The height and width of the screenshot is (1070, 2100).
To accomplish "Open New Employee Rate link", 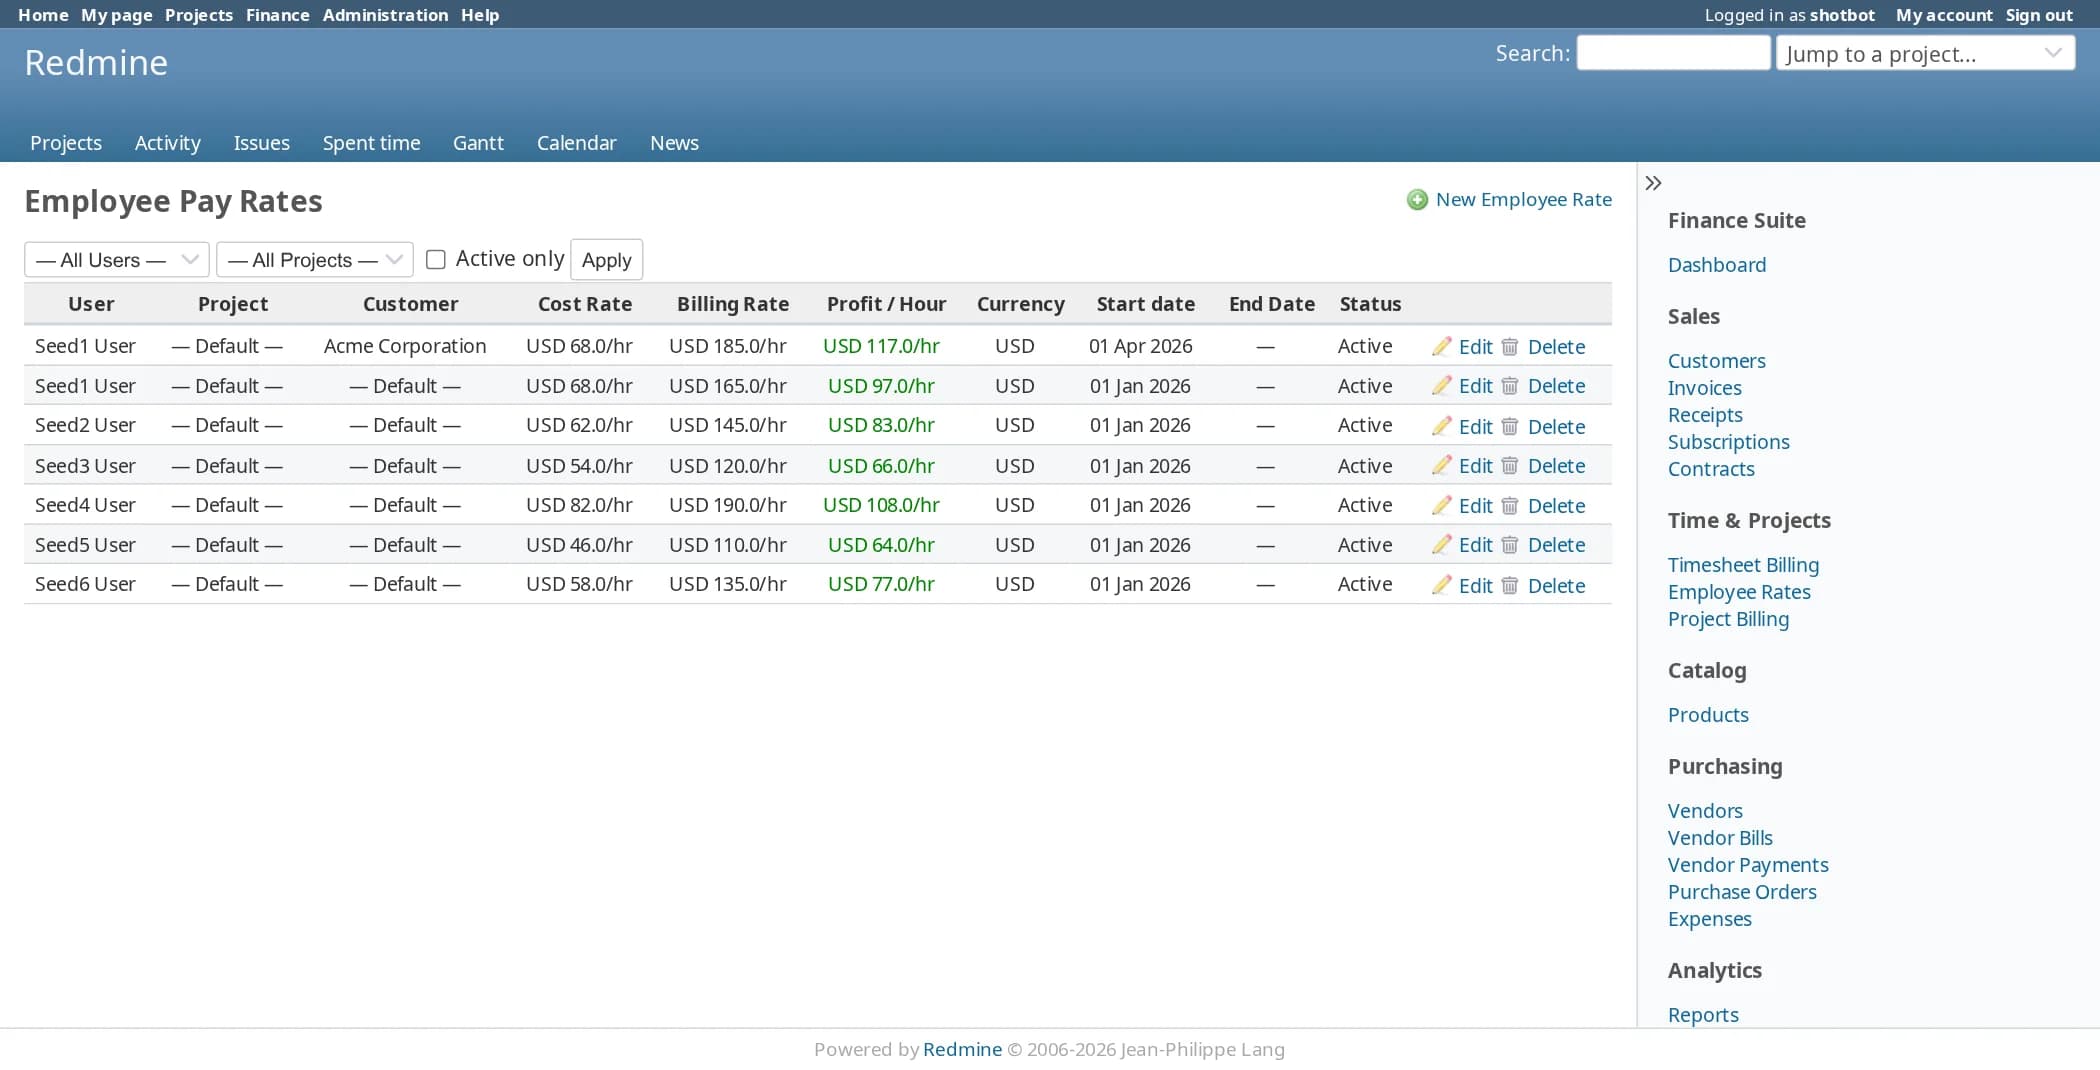I will (x=1523, y=200).
